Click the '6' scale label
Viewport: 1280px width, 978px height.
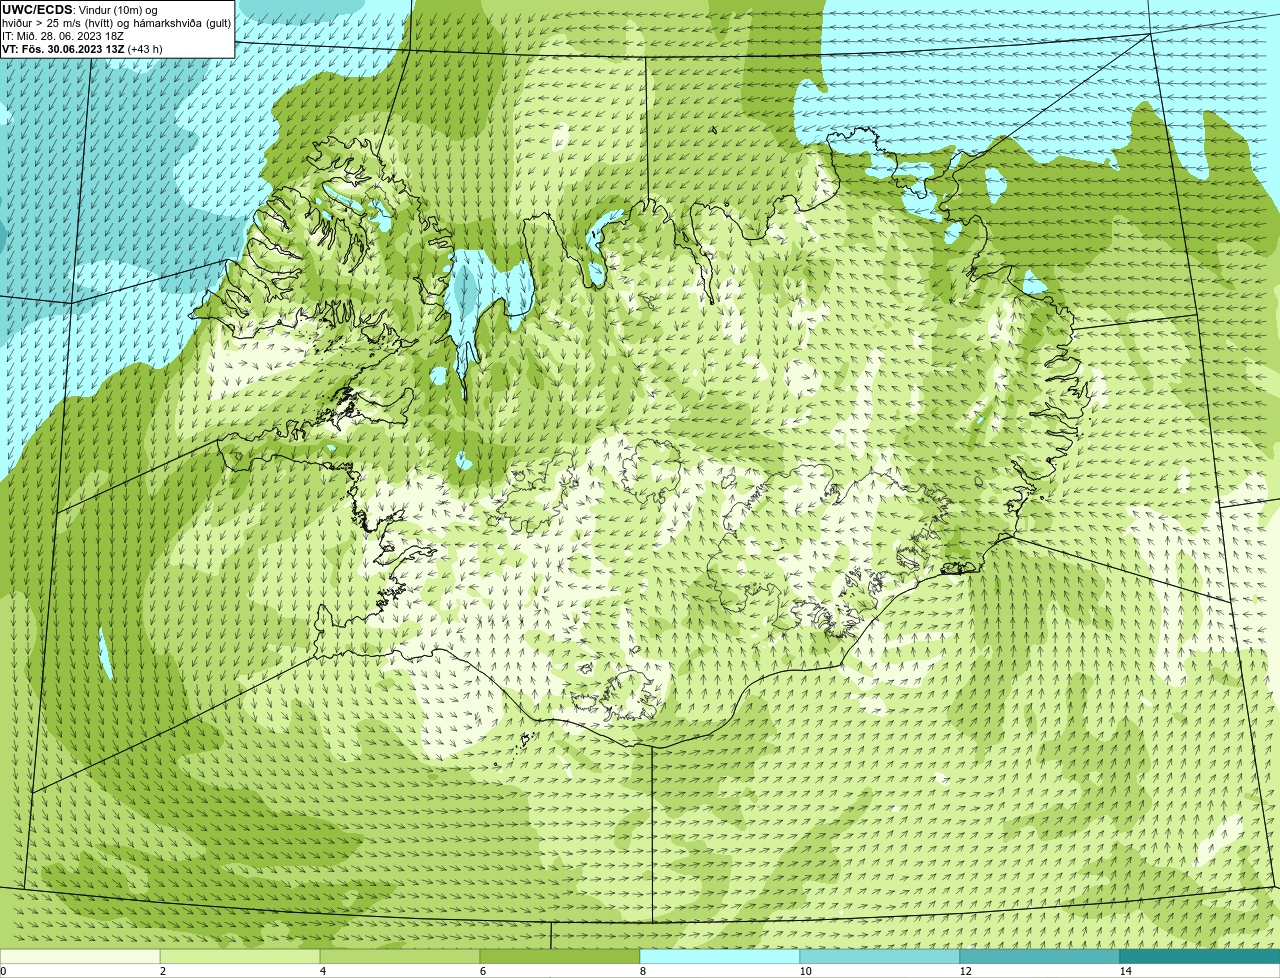483,971
